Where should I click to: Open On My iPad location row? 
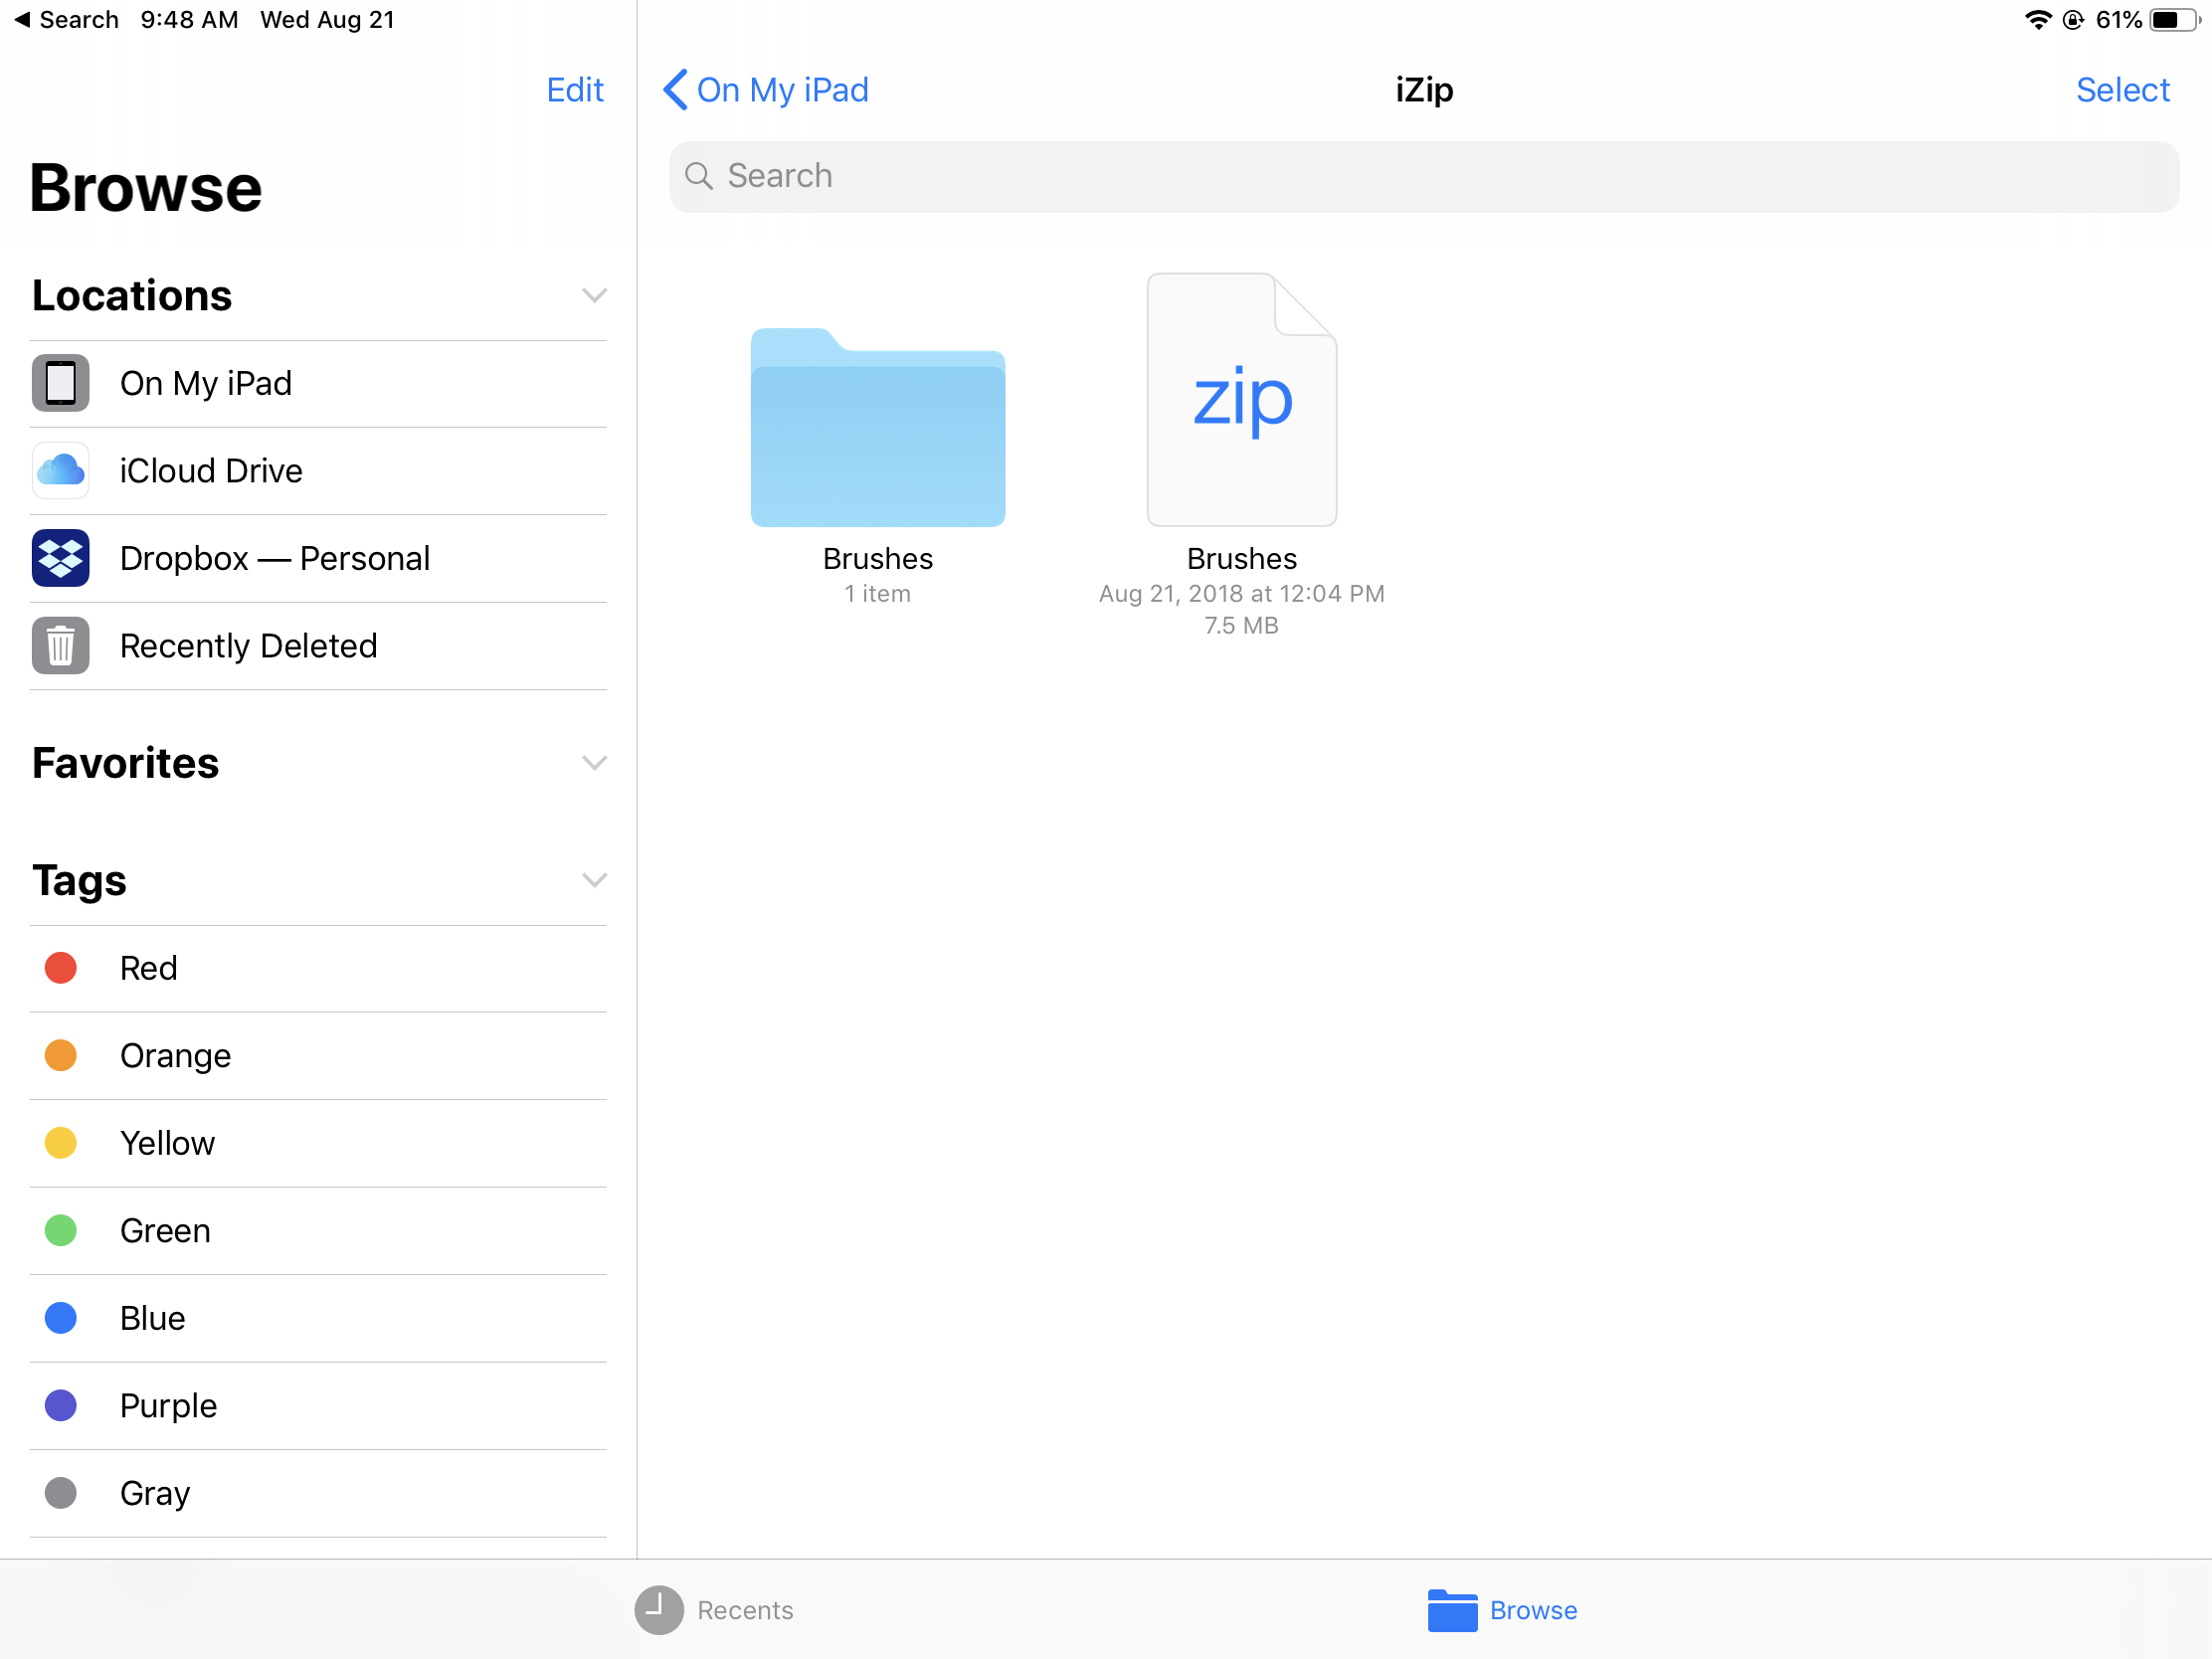tap(319, 383)
